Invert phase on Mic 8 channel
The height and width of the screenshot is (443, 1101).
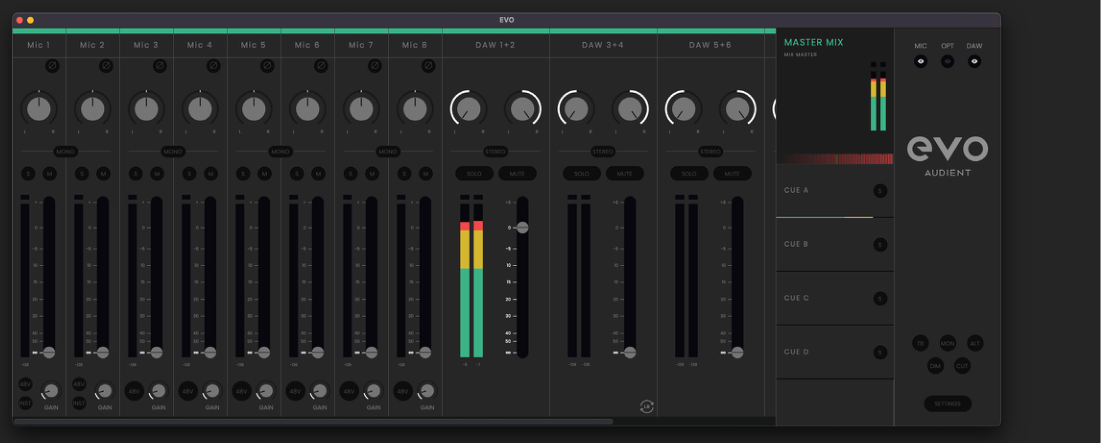click(x=428, y=65)
